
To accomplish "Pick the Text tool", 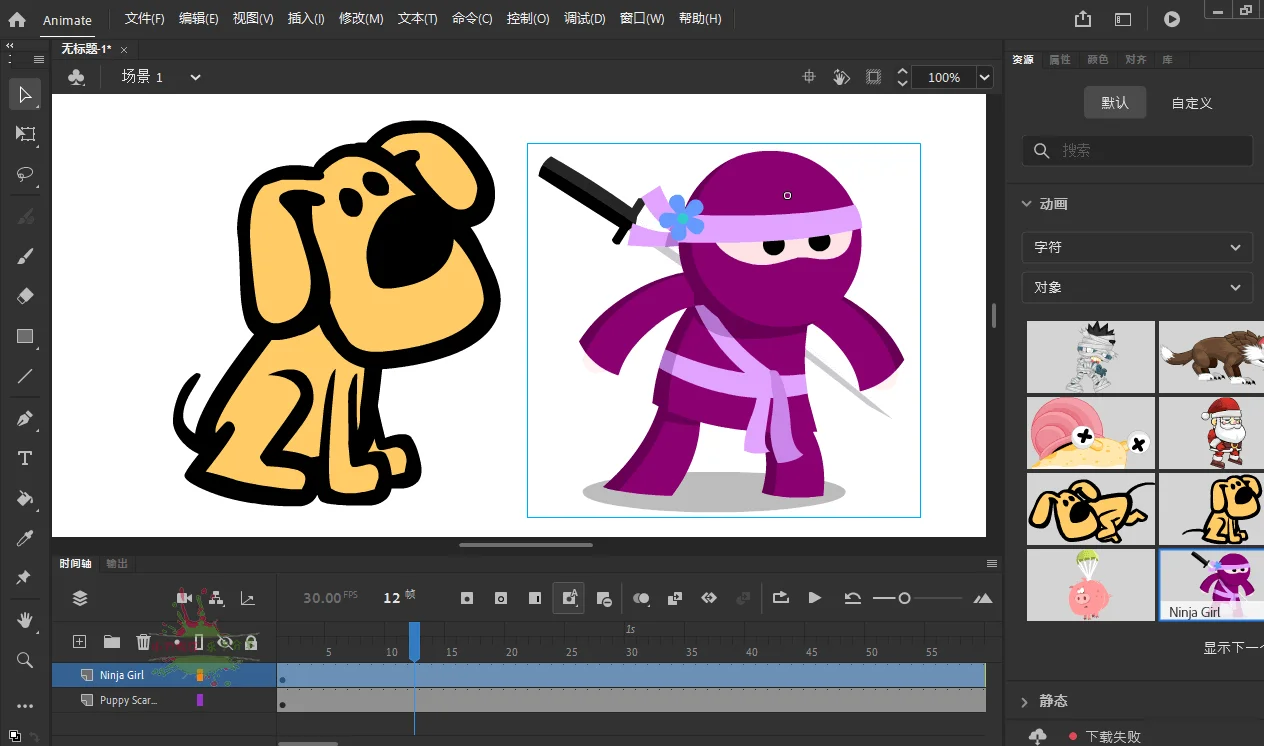I will coord(25,458).
